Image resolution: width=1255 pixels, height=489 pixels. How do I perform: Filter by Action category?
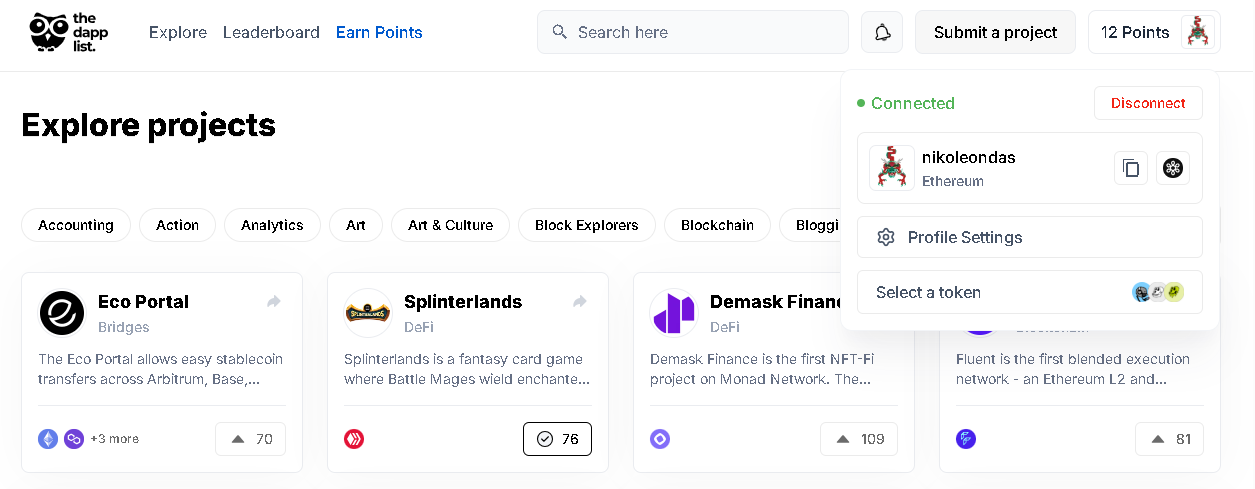[178, 225]
